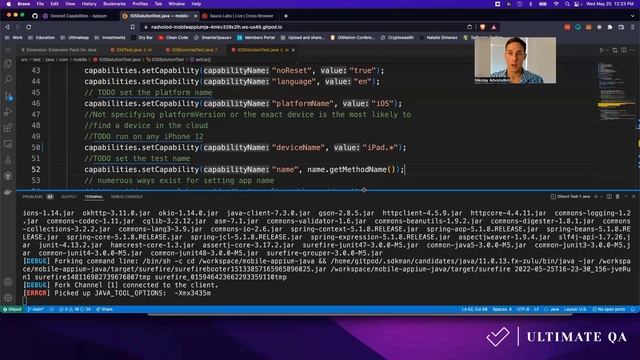Bookmark this page icon beside address bar
Image resolution: width=640 pixels, height=360 pixels.
[132, 27]
